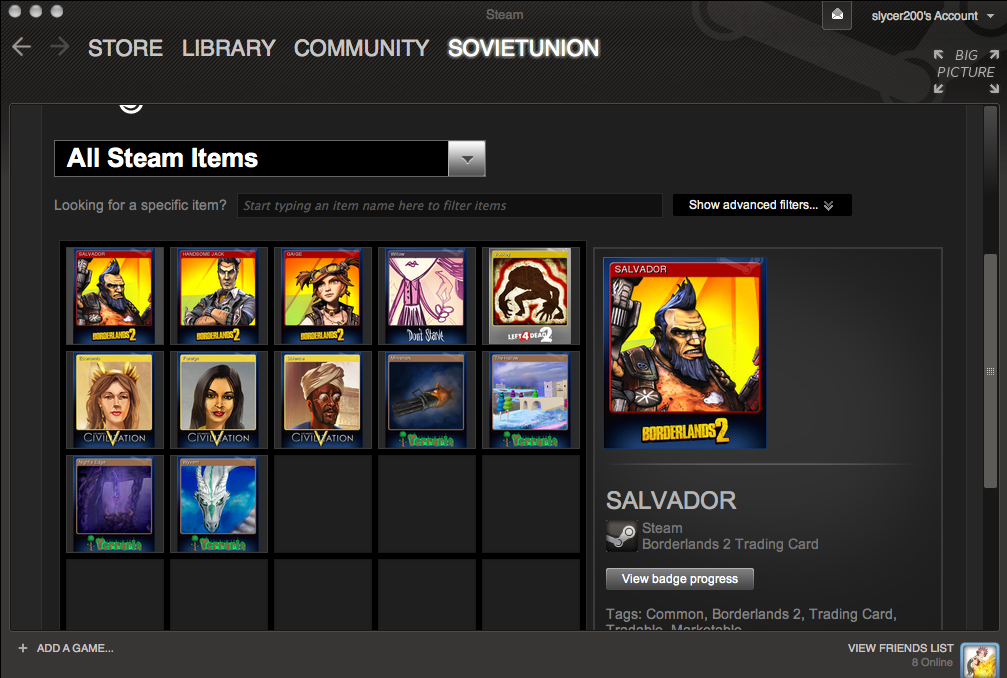Viewport: 1007px width, 678px height.
Task: Click View badge progress button
Action: [679, 578]
